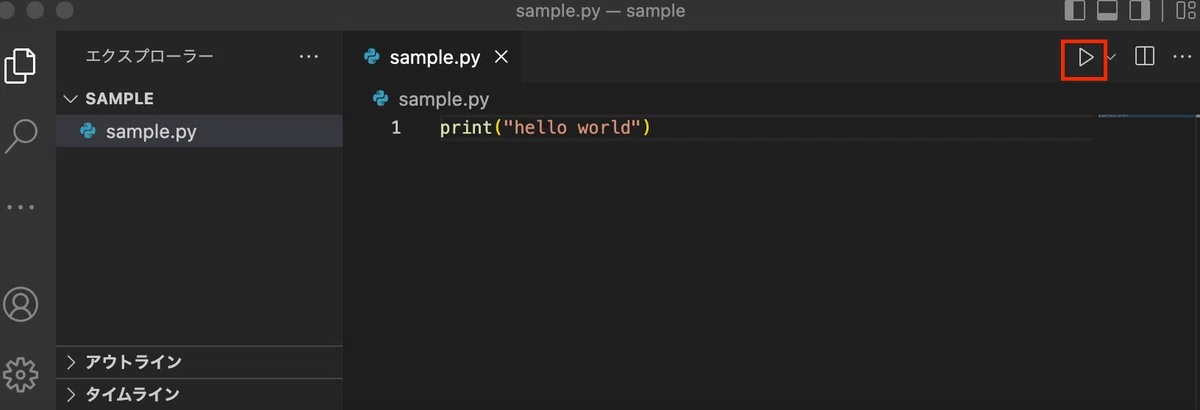Image resolution: width=1200 pixels, height=410 pixels.
Task: Open sample.py in the explorer tree
Action: tap(199, 131)
